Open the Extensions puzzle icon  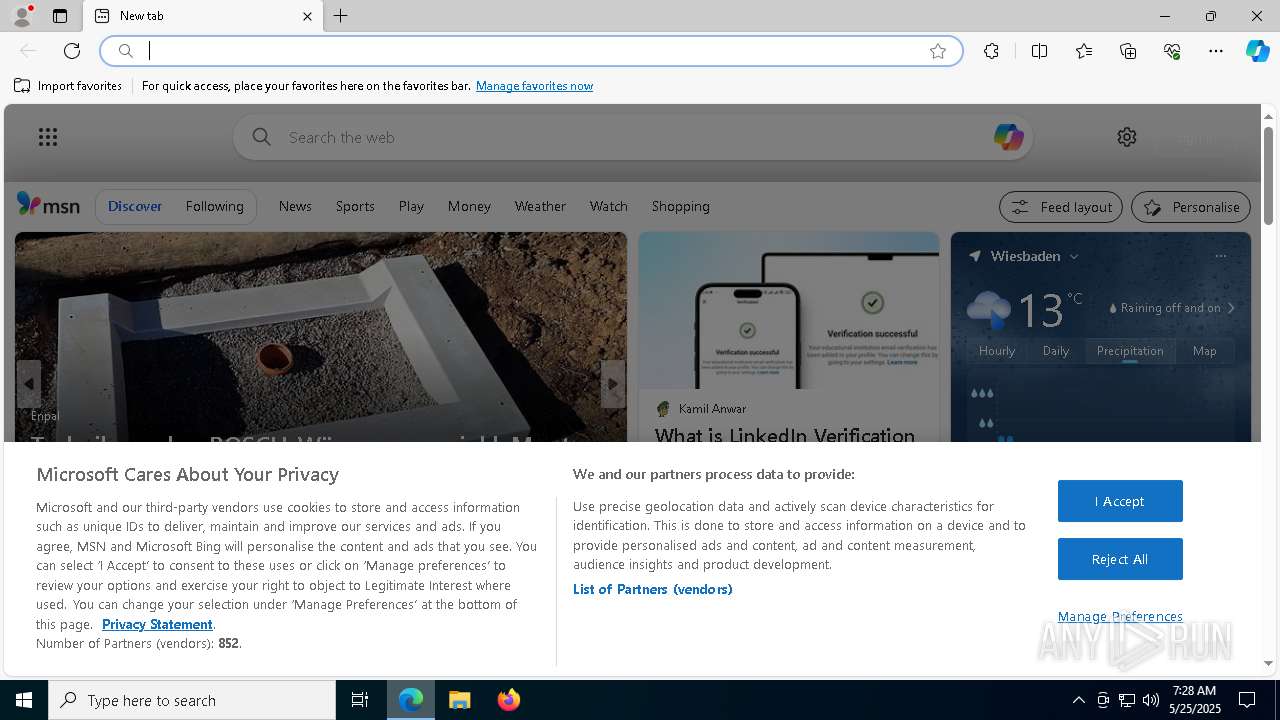point(991,51)
